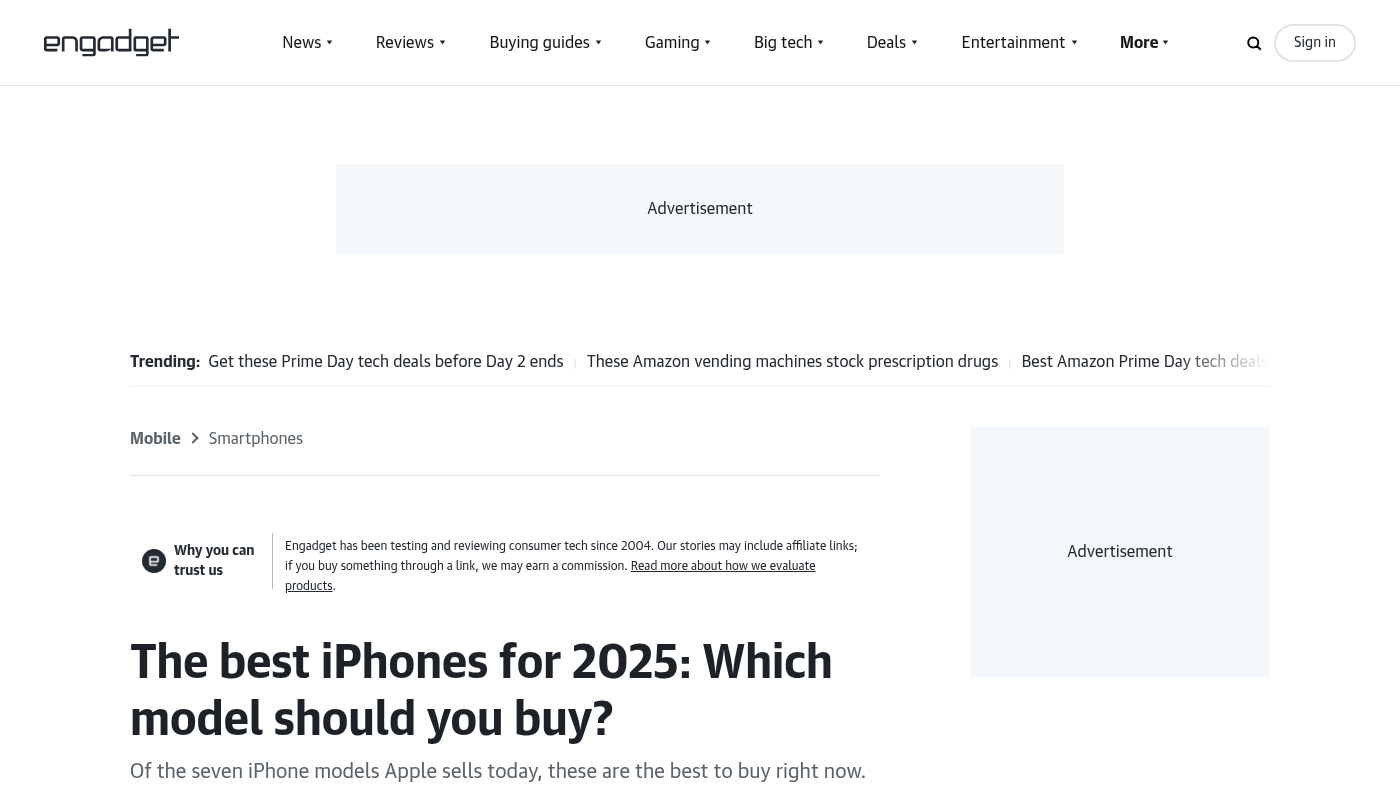Expand the More menu arrow
Screen dimensions: 1400x800
[x=1166, y=43]
